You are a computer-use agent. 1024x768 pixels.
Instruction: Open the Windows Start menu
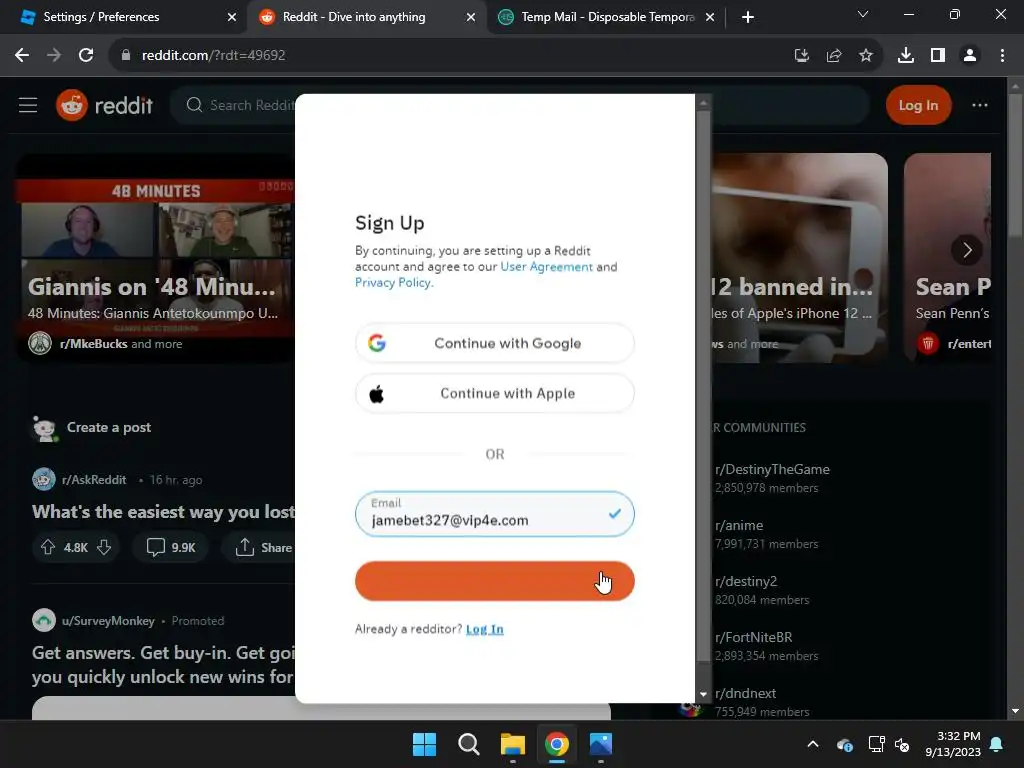click(424, 744)
